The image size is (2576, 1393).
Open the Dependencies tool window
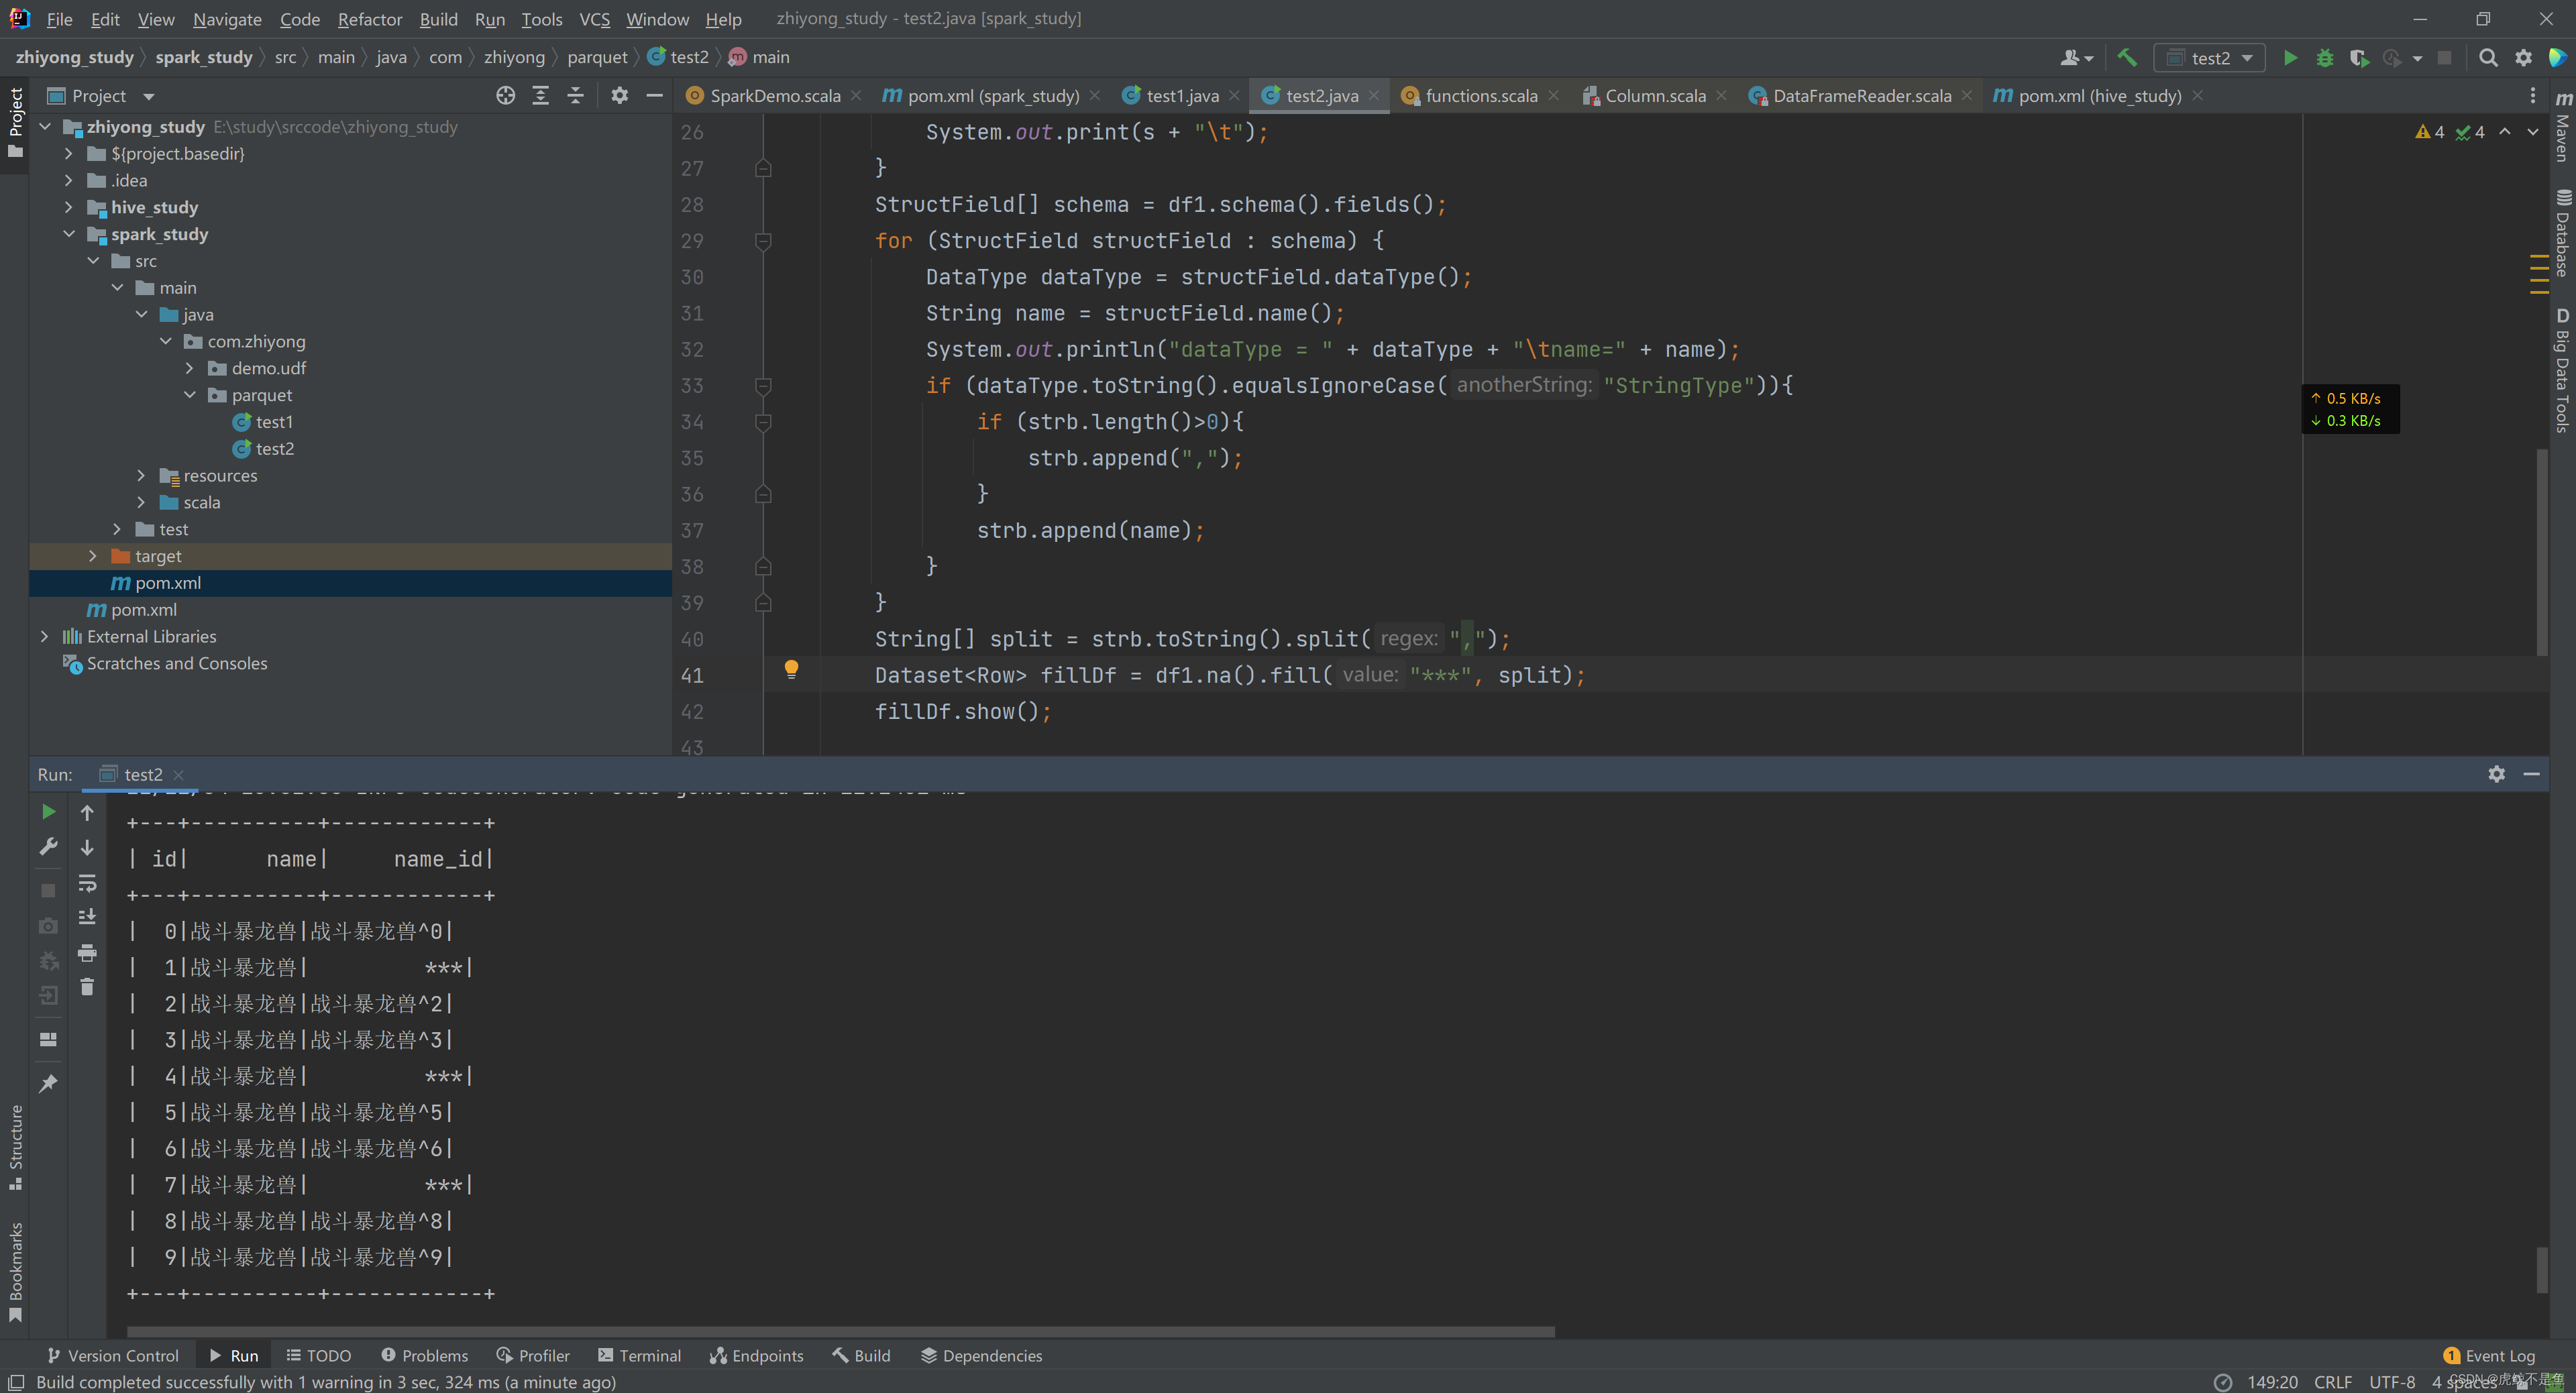click(x=981, y=1355)
